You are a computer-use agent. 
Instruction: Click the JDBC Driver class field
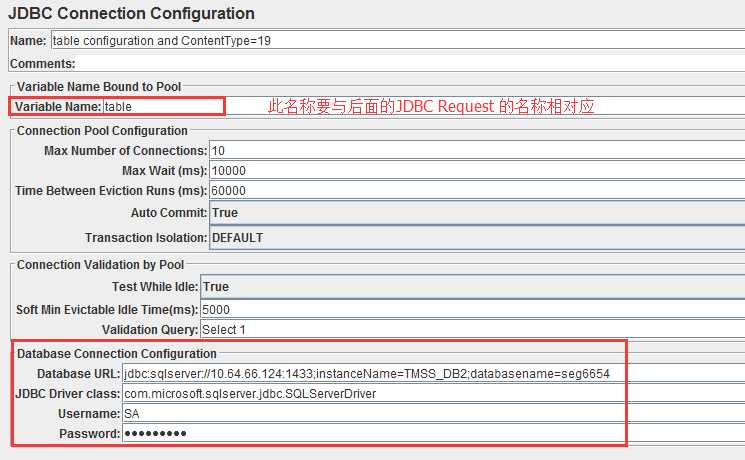(434, 394)
